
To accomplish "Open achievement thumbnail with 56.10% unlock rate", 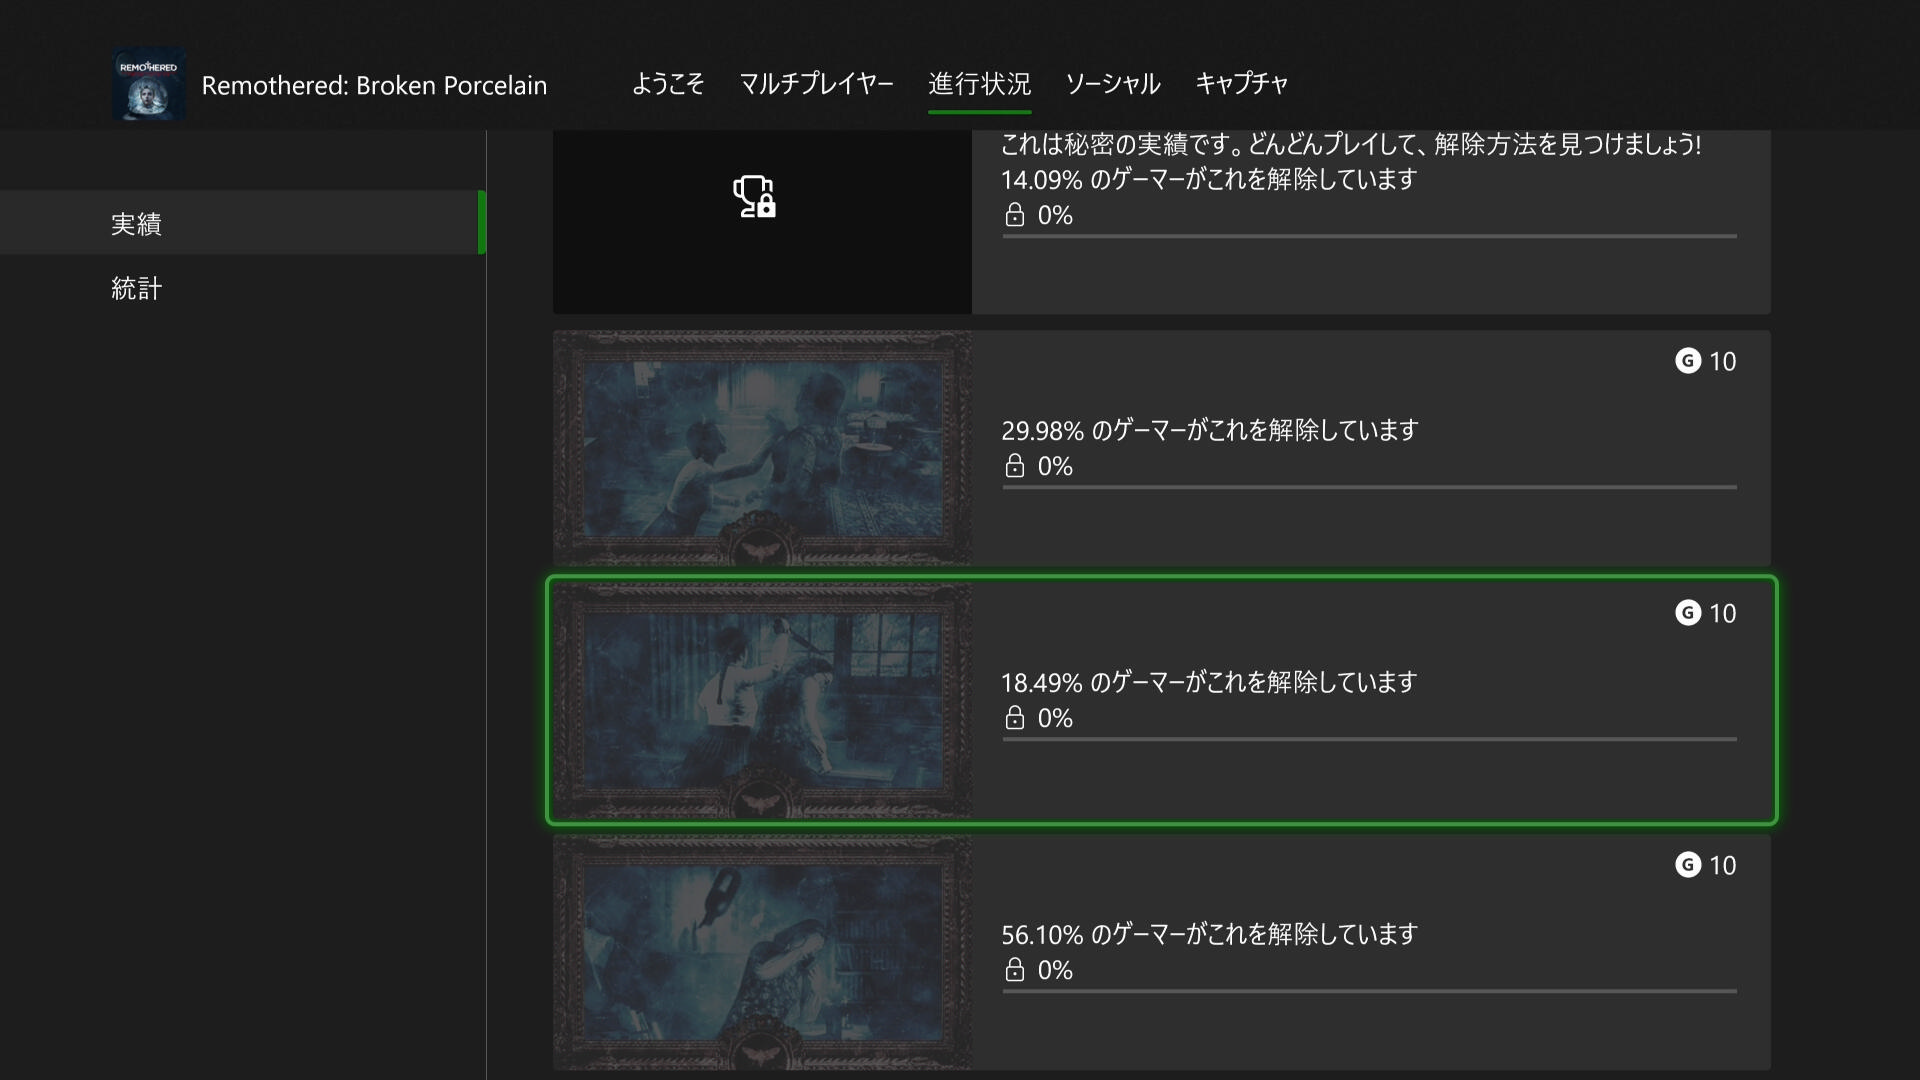I will point(762,952).
